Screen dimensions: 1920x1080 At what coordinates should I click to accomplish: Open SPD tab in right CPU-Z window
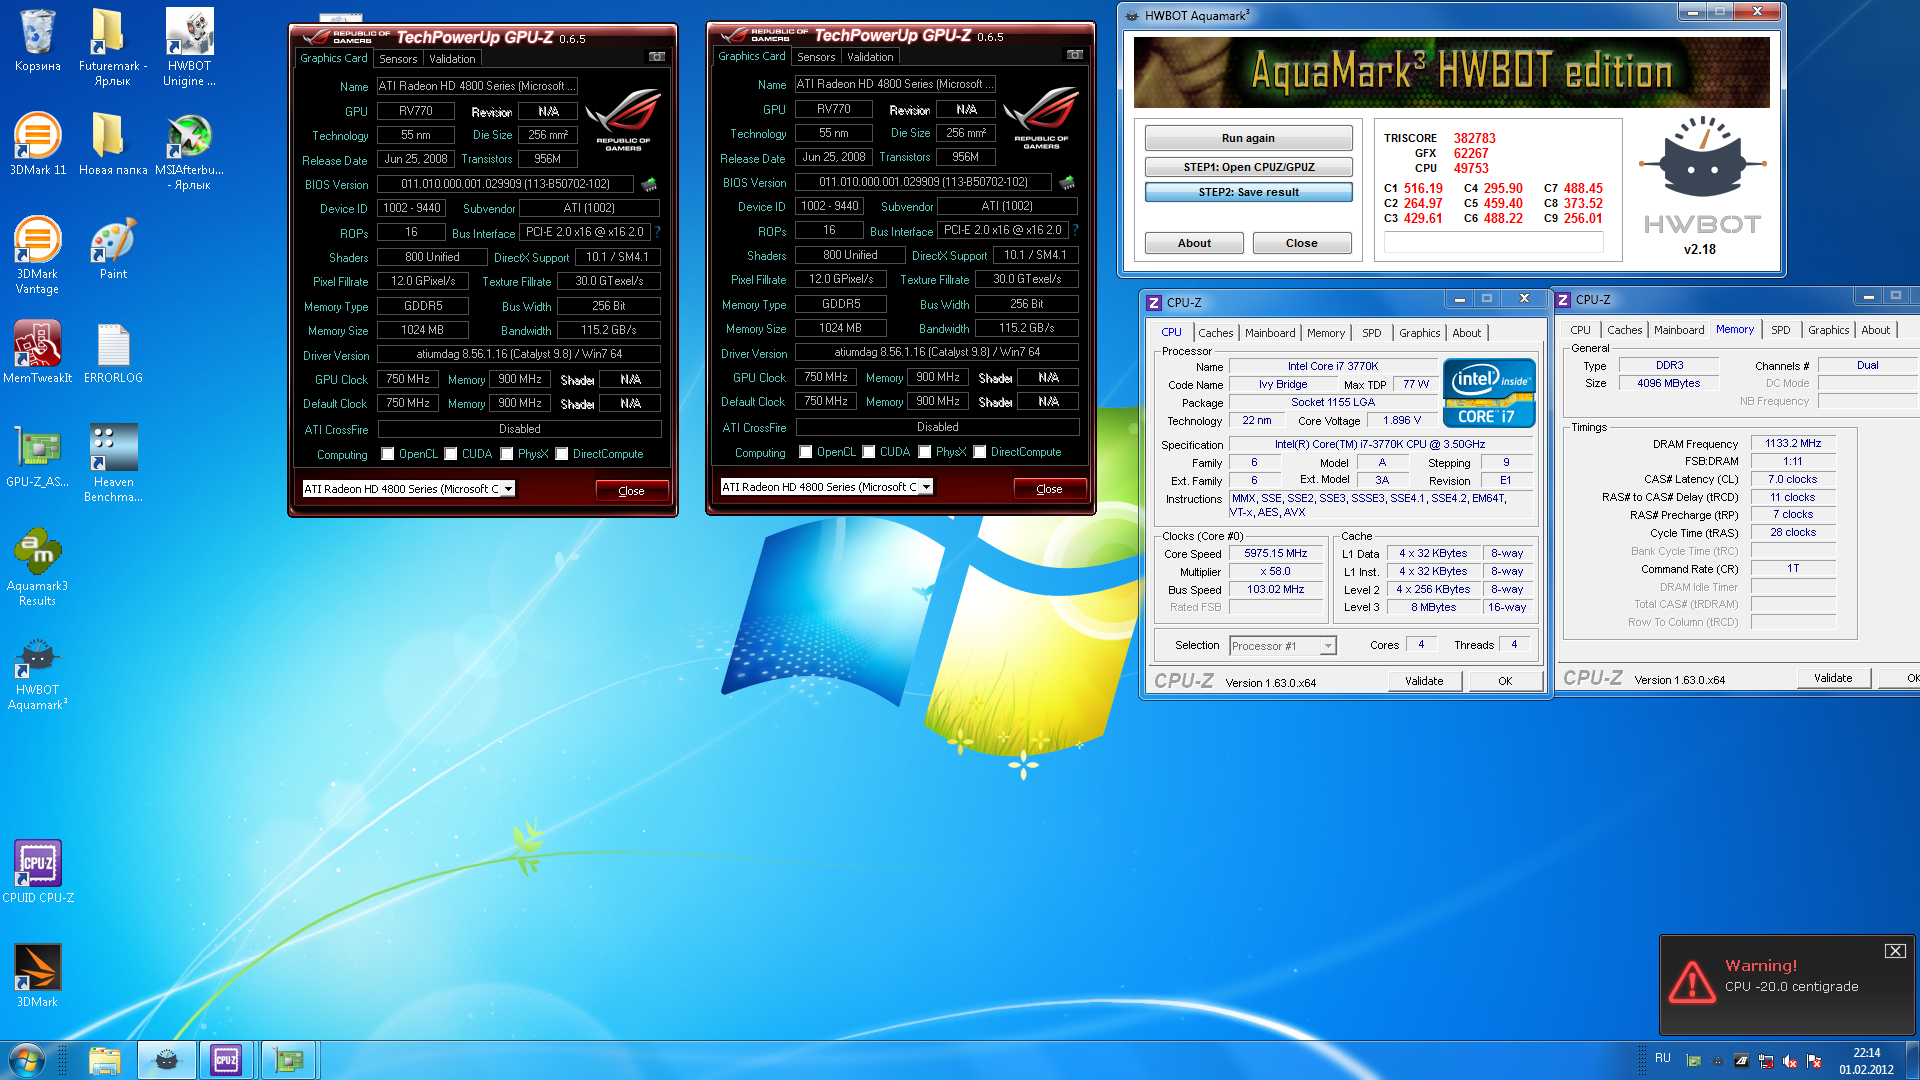click(x=1781, y=330)
